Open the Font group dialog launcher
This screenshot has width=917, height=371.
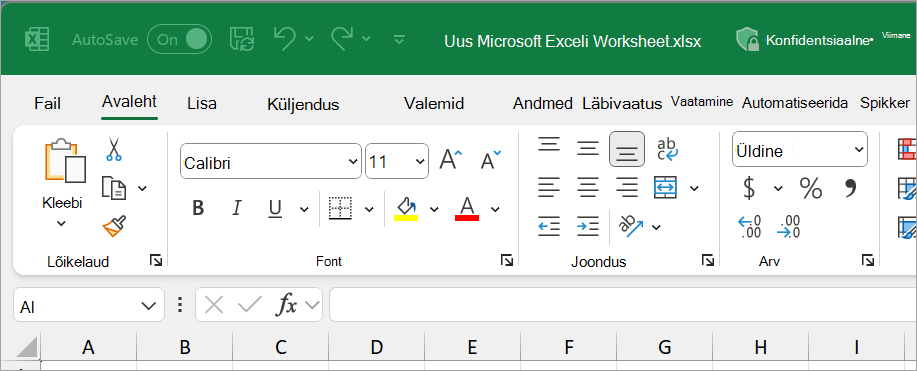coord(507,260)
